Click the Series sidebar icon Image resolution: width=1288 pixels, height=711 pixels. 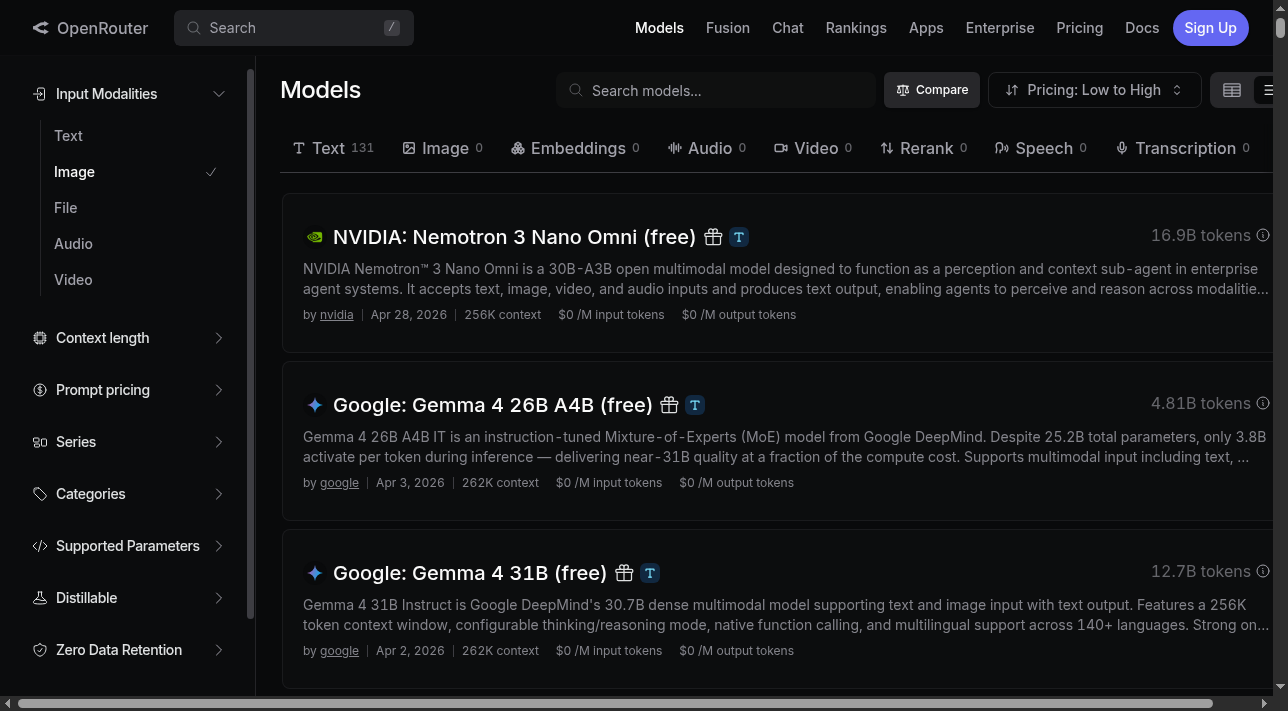[x=40, y=442]
